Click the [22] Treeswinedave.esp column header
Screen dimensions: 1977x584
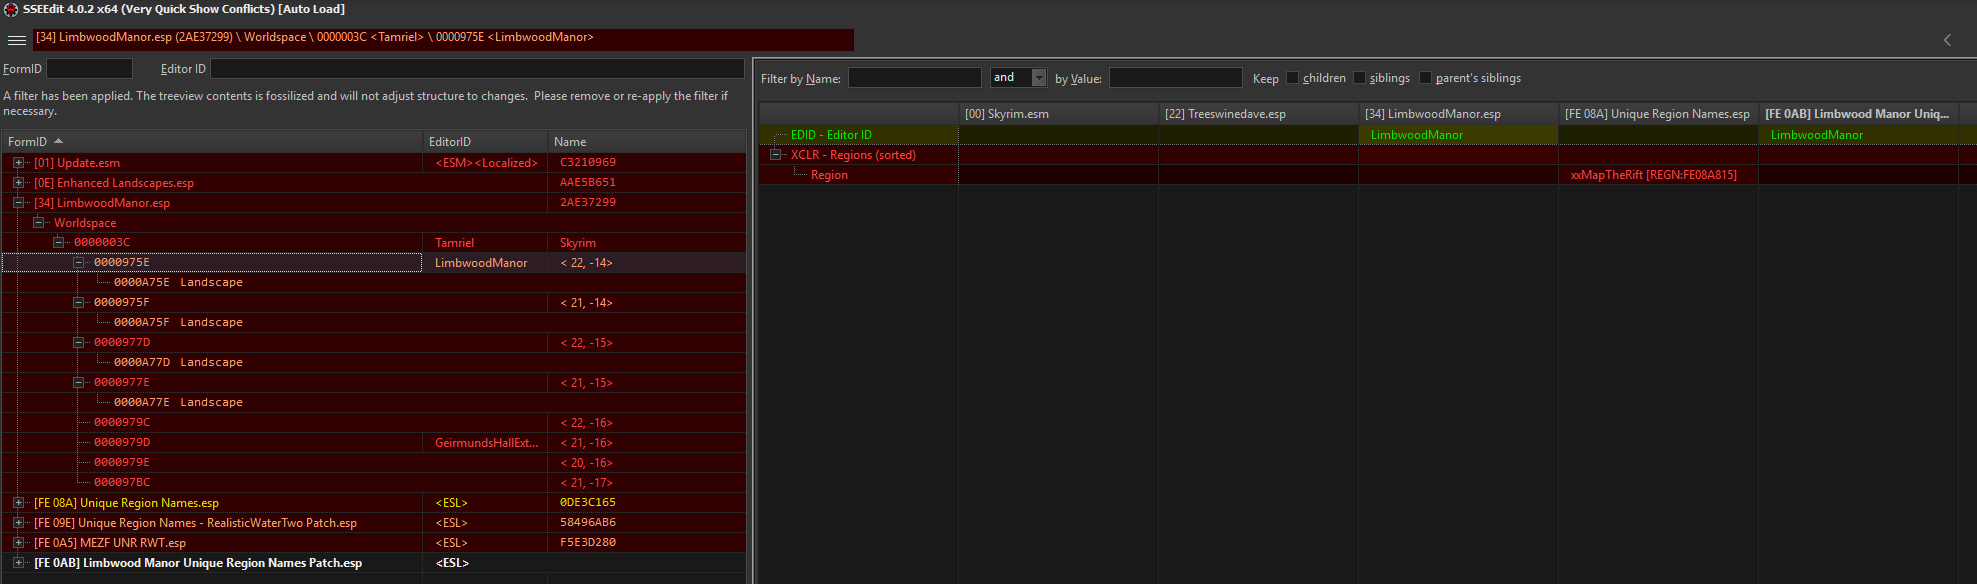tap(1258, 114)
